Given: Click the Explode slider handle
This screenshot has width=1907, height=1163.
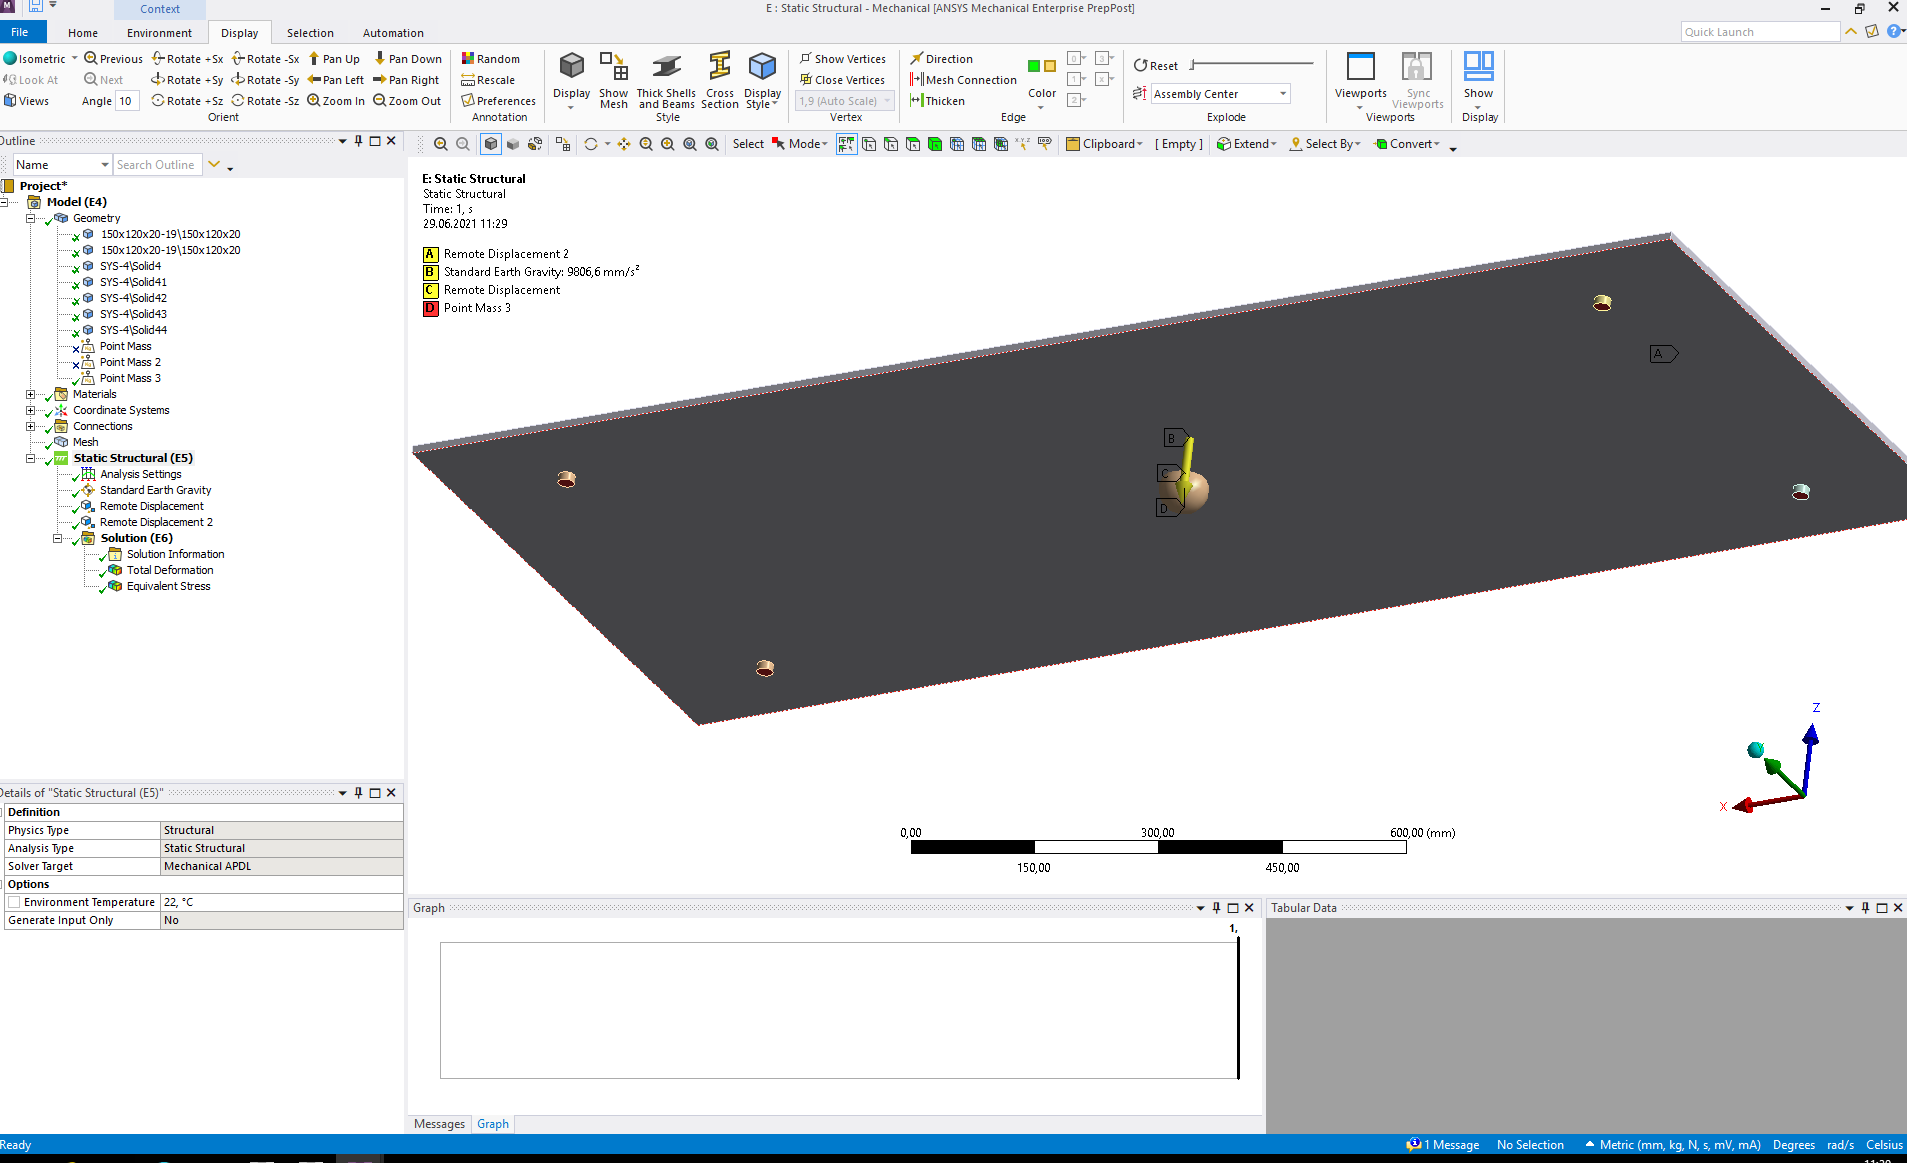Looking at the screenshot, I should (1193, 64).
